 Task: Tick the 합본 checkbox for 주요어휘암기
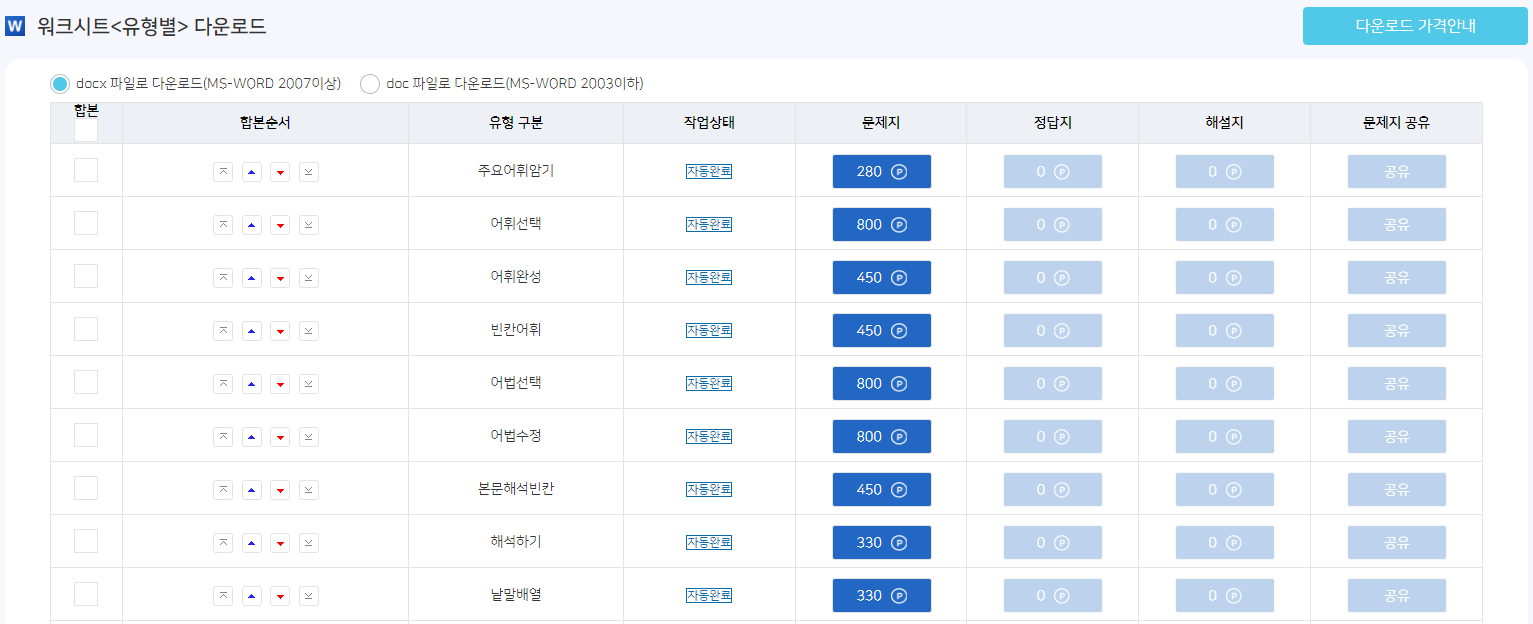pos(86,170)
